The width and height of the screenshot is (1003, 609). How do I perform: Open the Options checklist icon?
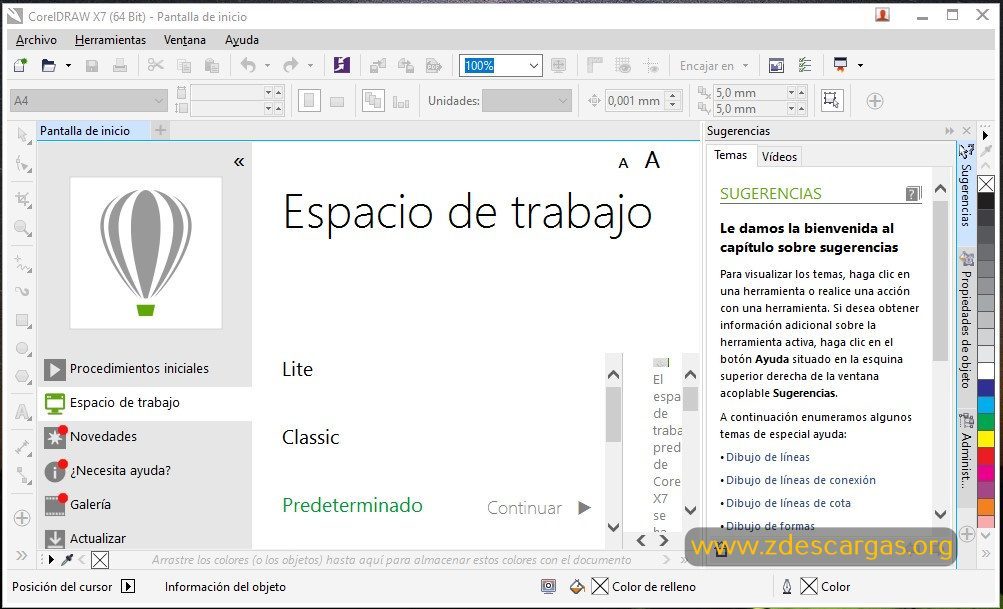[804, 65]
